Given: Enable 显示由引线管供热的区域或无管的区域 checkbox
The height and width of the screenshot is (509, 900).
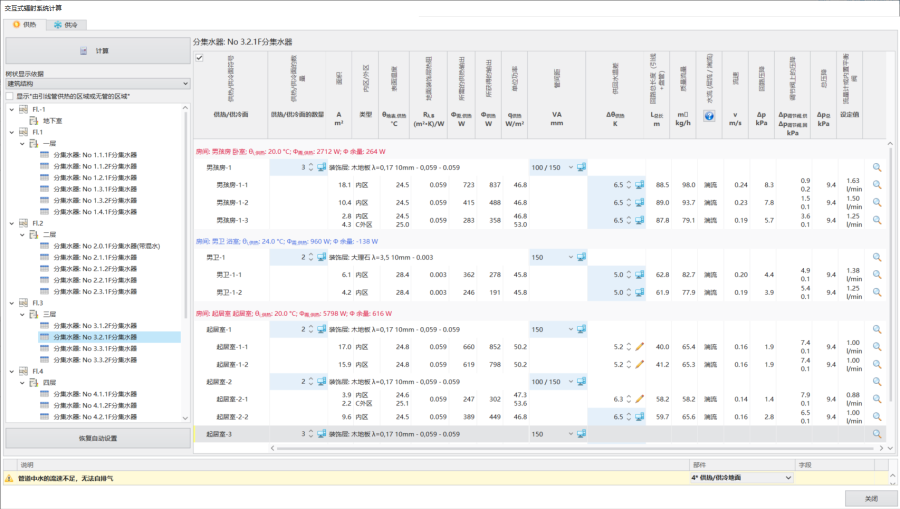Looking at the screenshot, I should point(9,96).
